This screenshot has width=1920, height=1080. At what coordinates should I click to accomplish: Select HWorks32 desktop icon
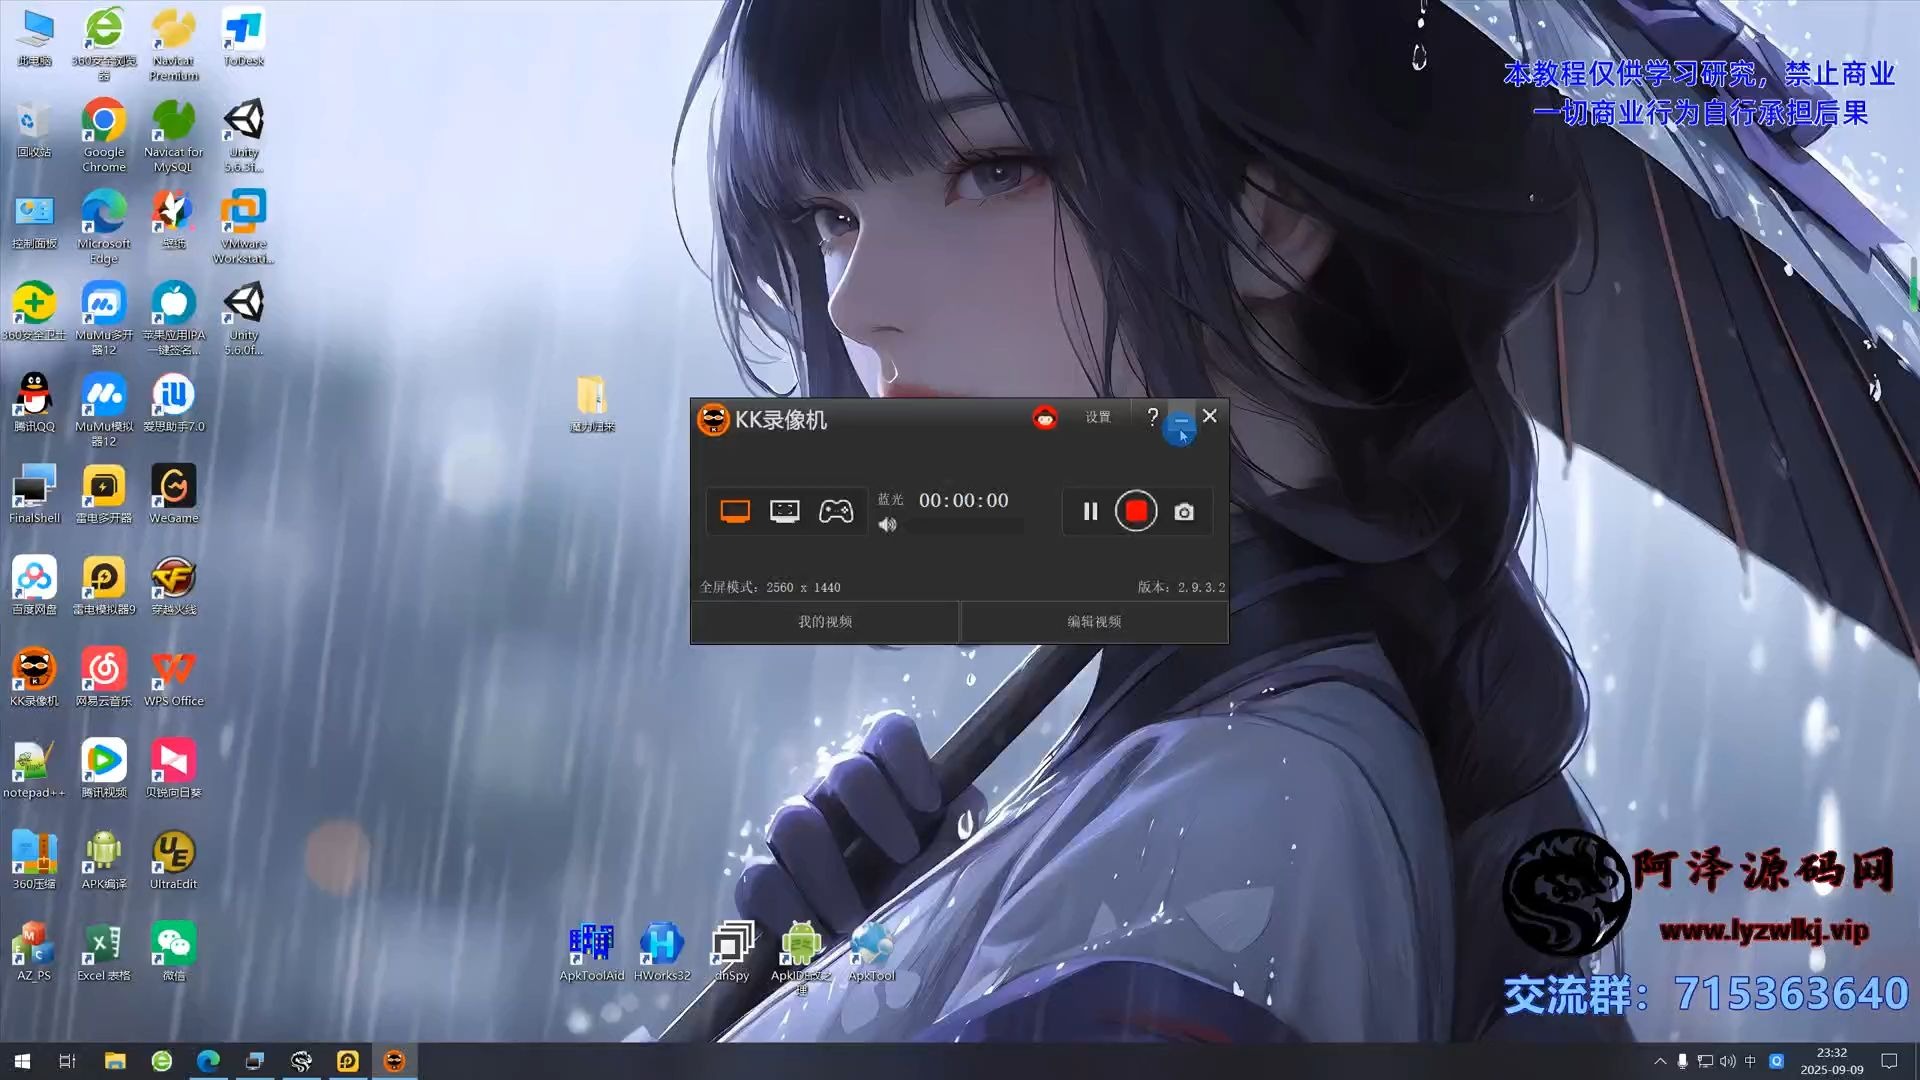[x=662, y=951]
